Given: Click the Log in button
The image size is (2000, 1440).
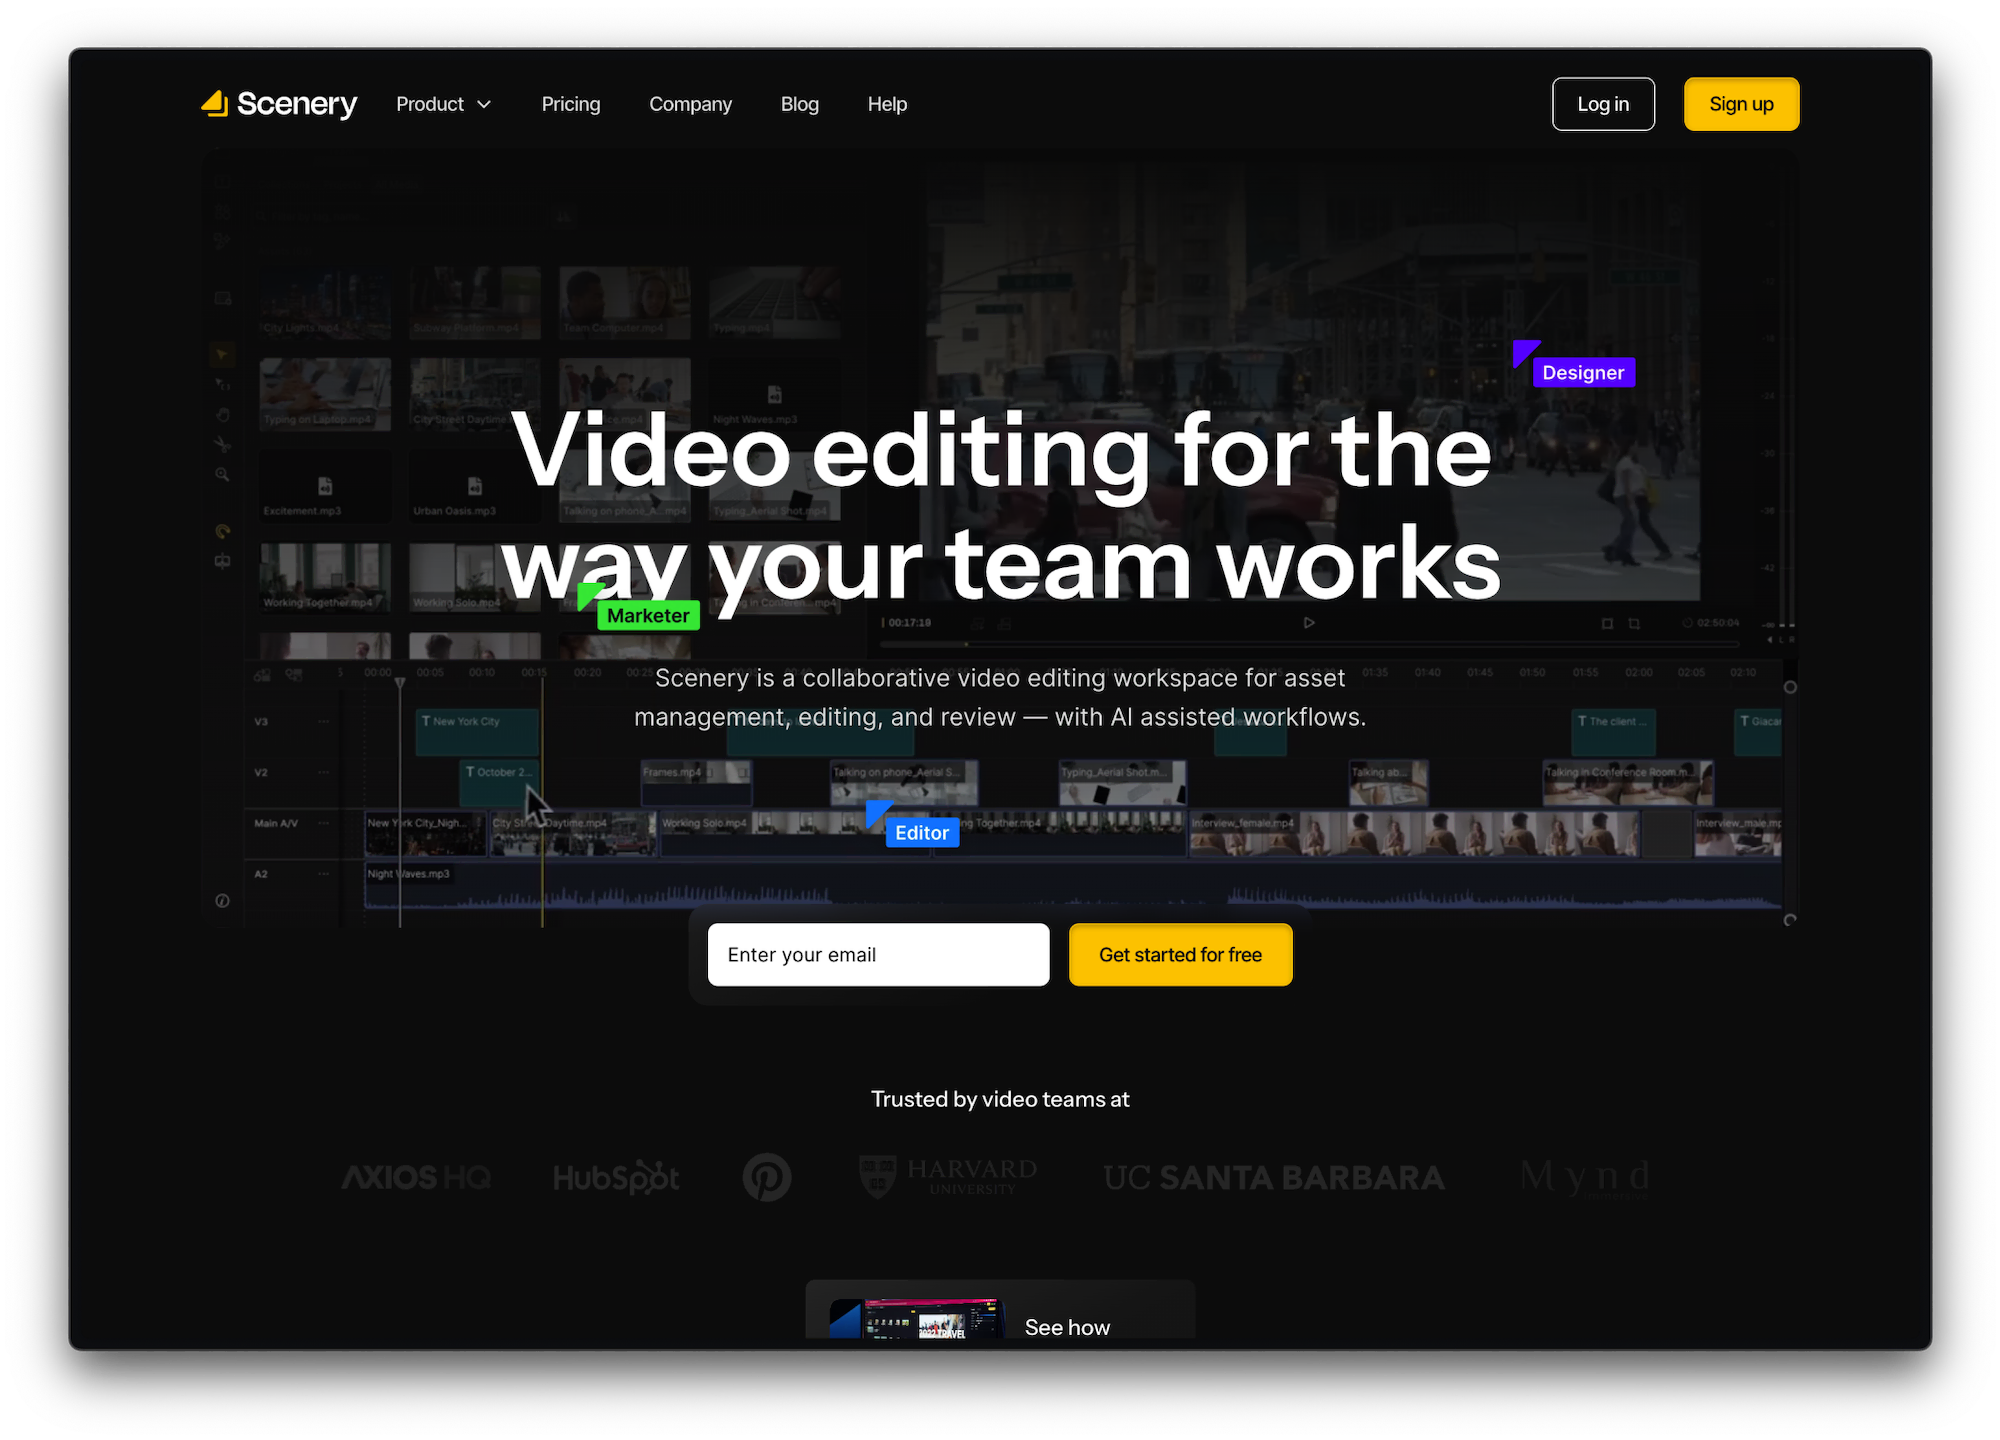Looking at the screenshot, I should pos(1603,104).
